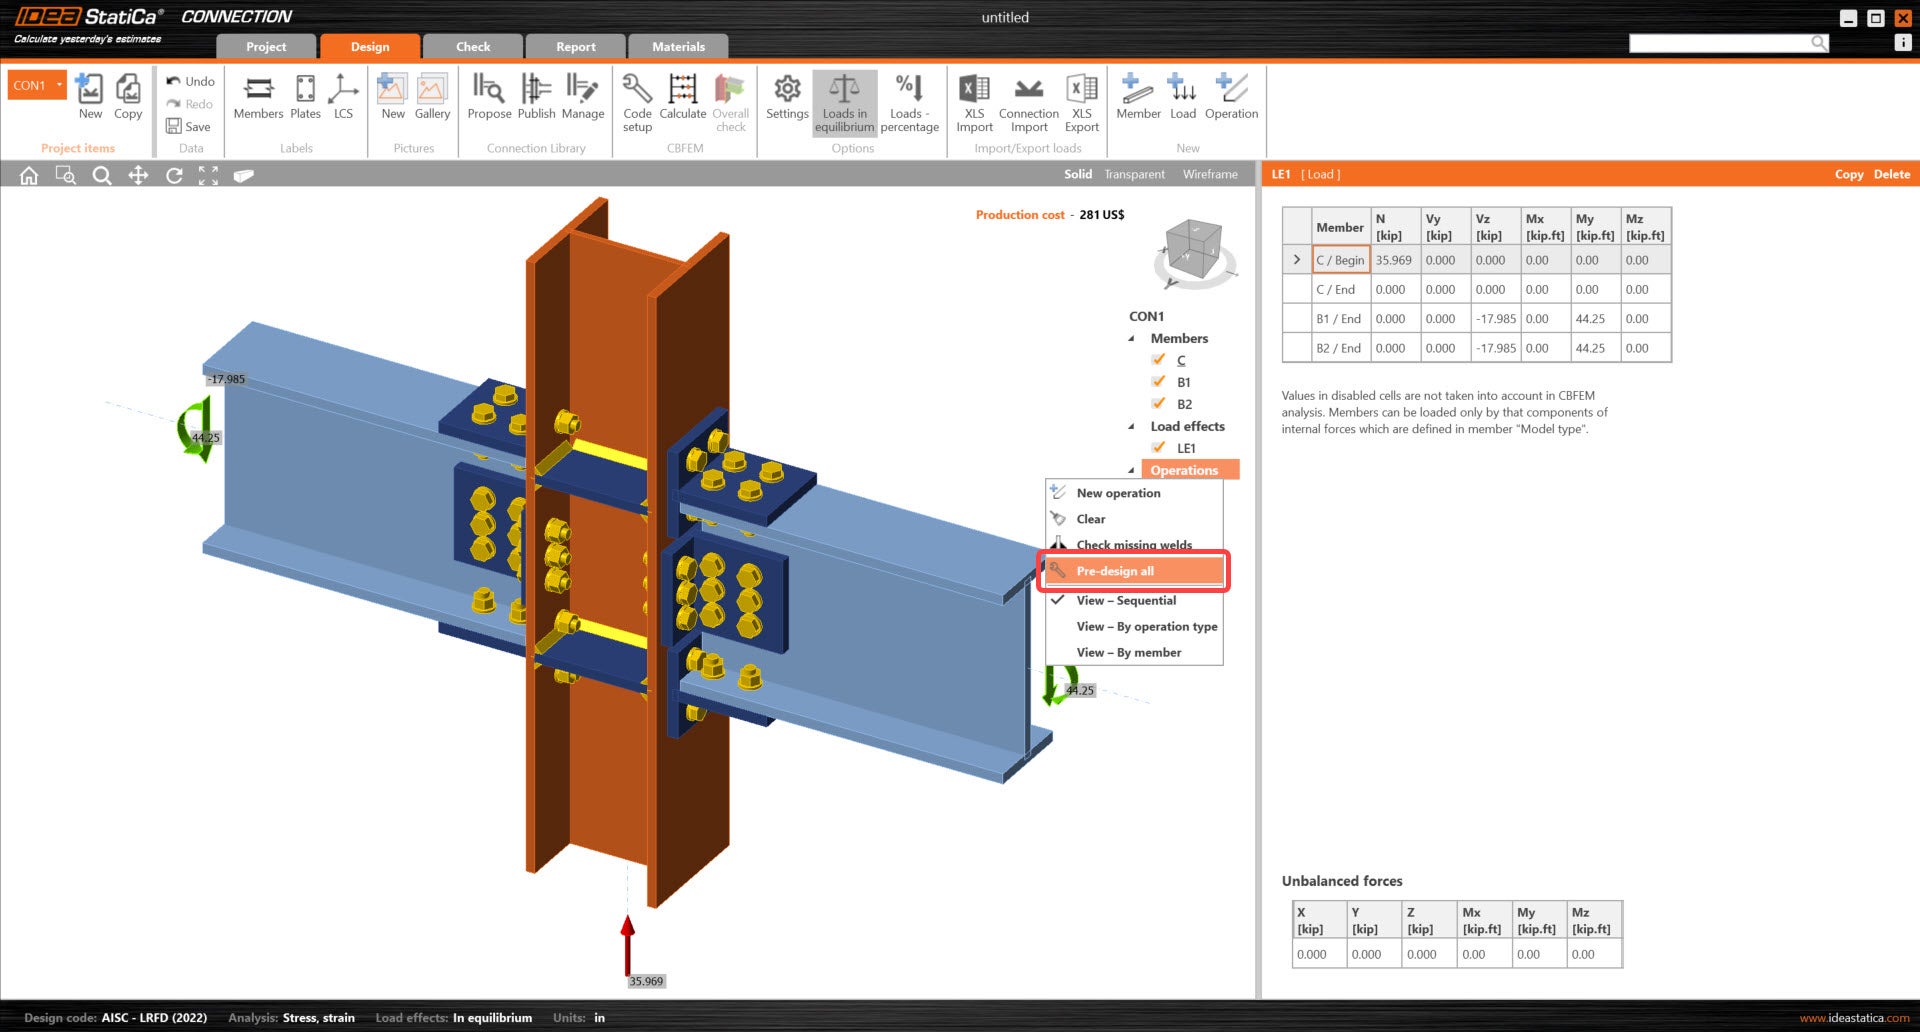
Task: Switch view mode to Wireframe
Action: pos(1210,174)
